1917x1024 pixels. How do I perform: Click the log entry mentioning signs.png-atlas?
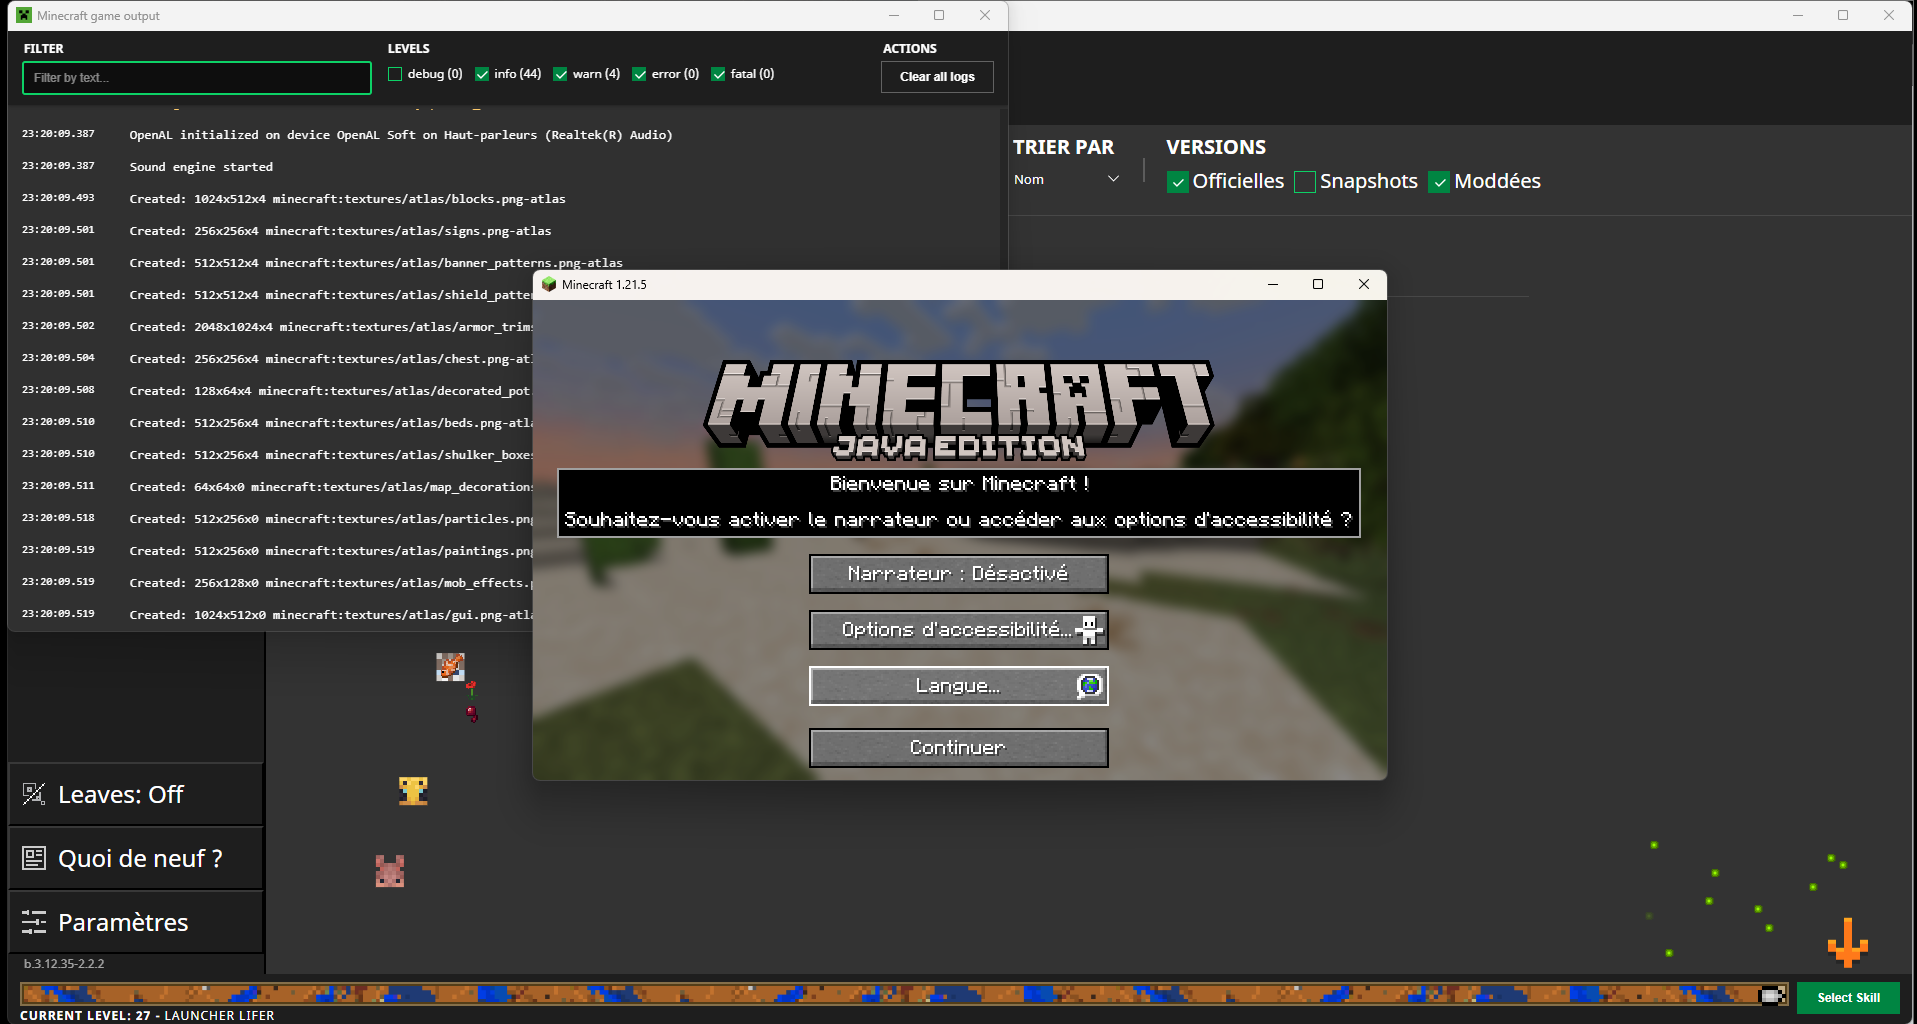340,231
